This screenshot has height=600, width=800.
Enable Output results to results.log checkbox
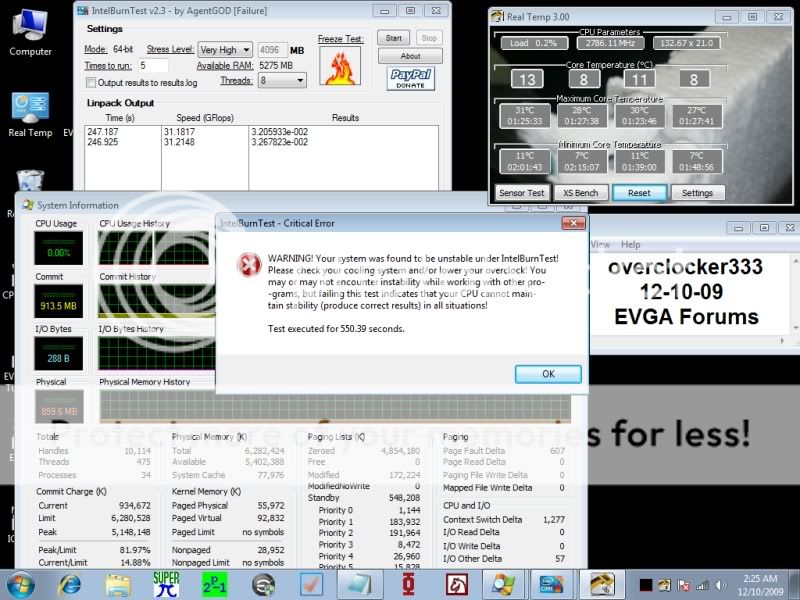pyautogui.click(x=92, y=82)
